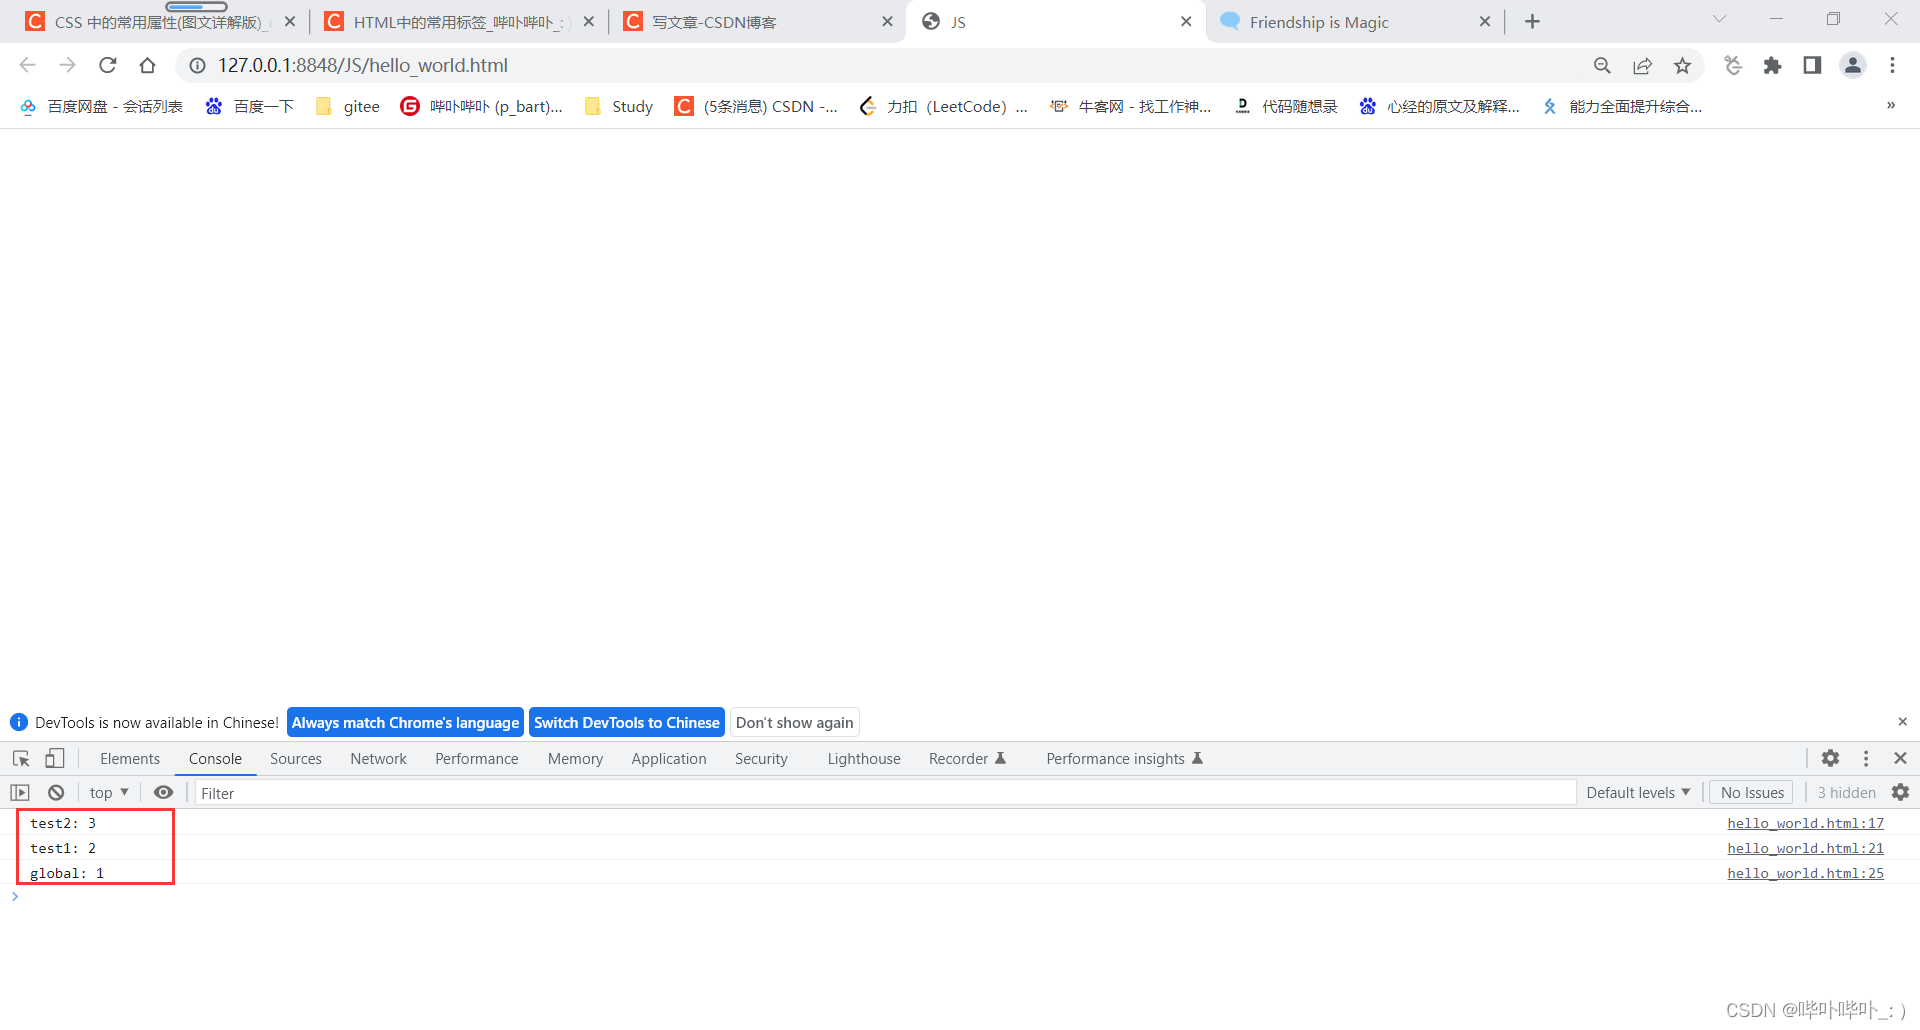Open source link hello_world.html:21
Viewport: 1920px width, 1030px height.
point(1805,848)
